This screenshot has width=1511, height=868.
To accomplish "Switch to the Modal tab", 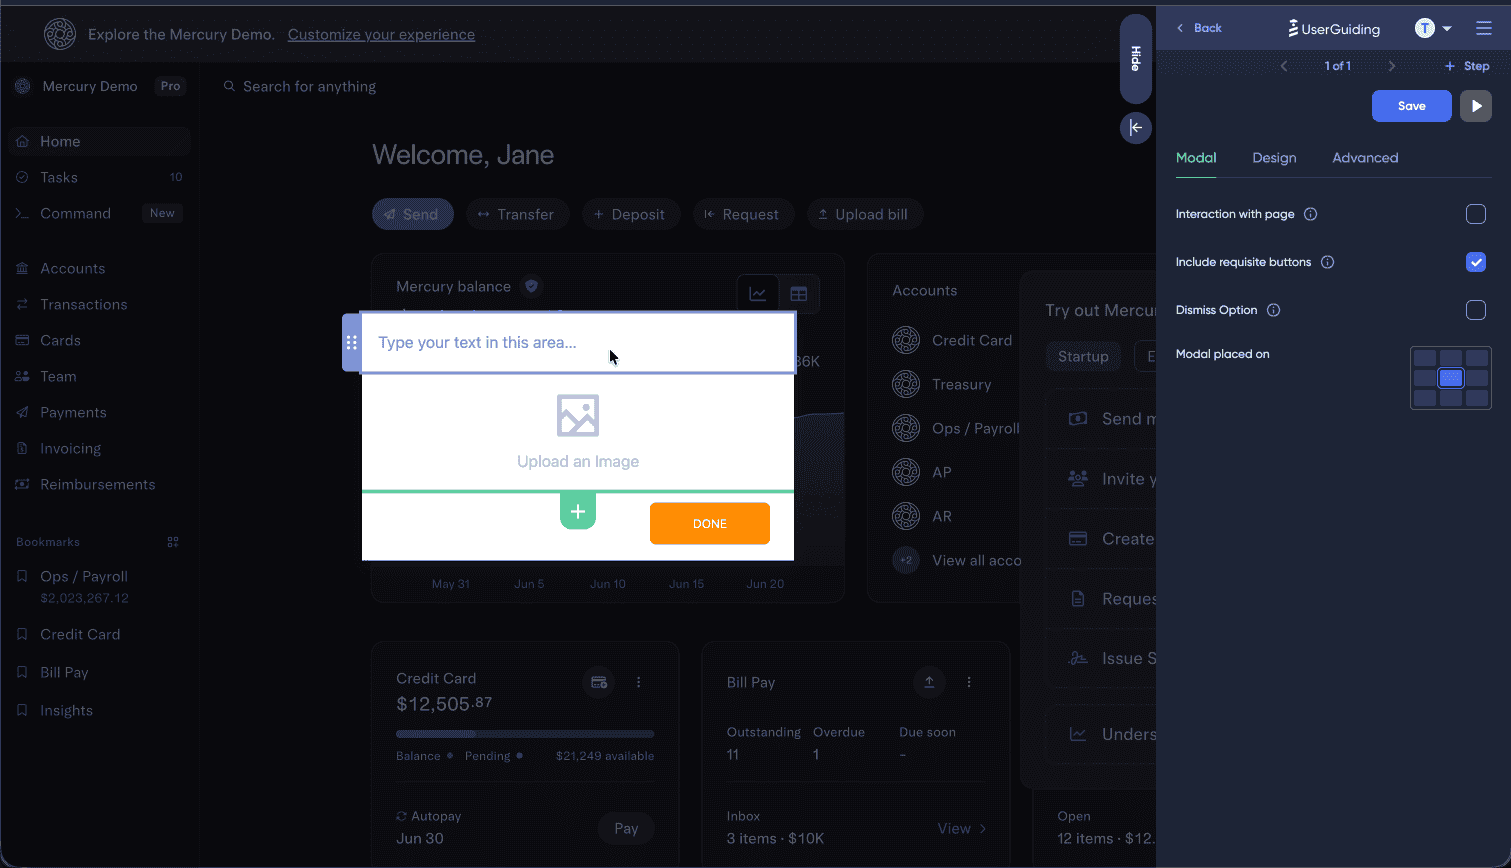I will click(1196, 158).
